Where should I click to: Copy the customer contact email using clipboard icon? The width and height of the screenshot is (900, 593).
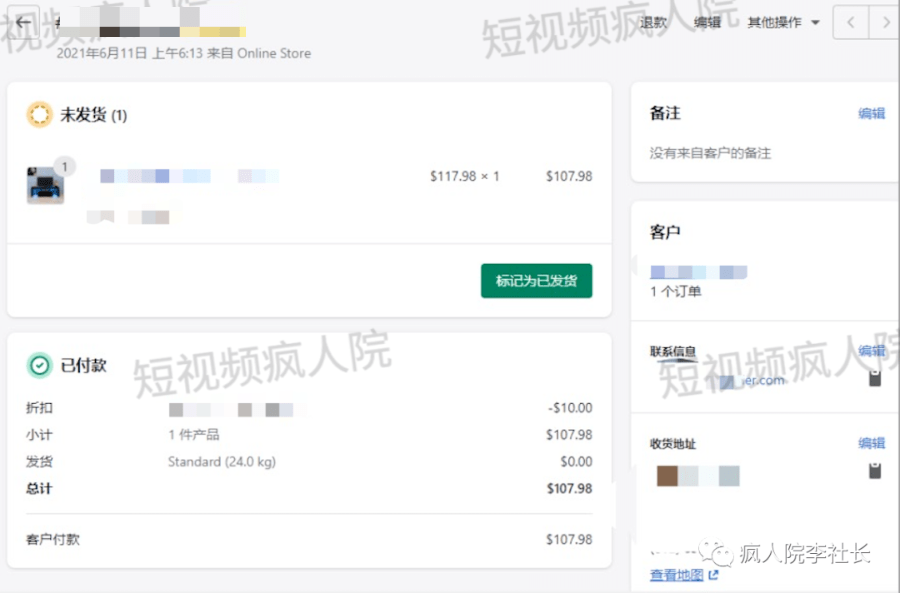(876, 379)
